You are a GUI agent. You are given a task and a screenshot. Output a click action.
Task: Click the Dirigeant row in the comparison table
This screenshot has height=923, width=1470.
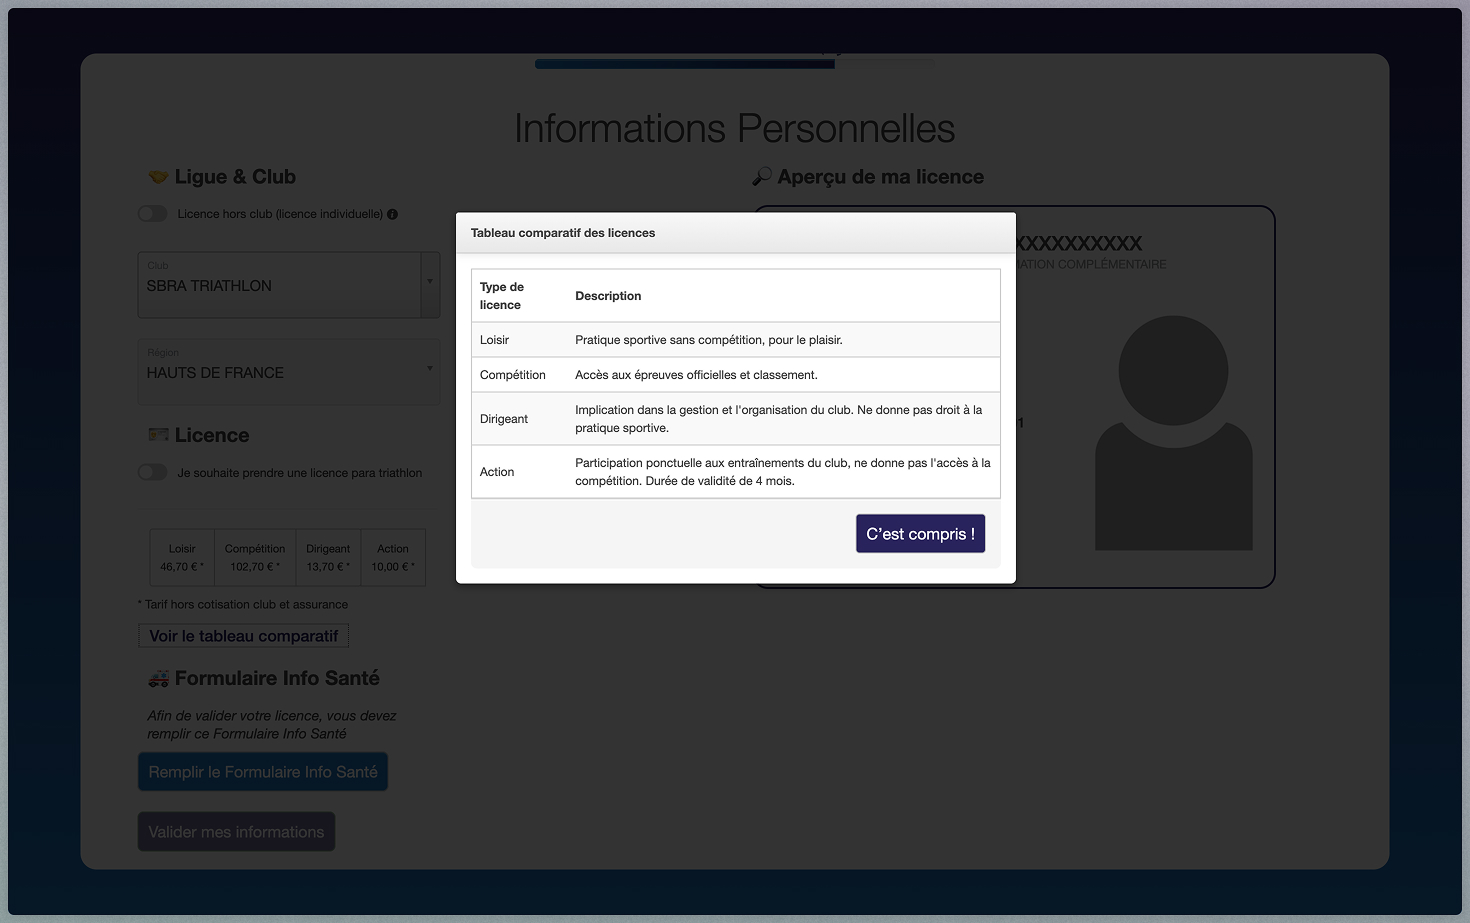[735, 419]
